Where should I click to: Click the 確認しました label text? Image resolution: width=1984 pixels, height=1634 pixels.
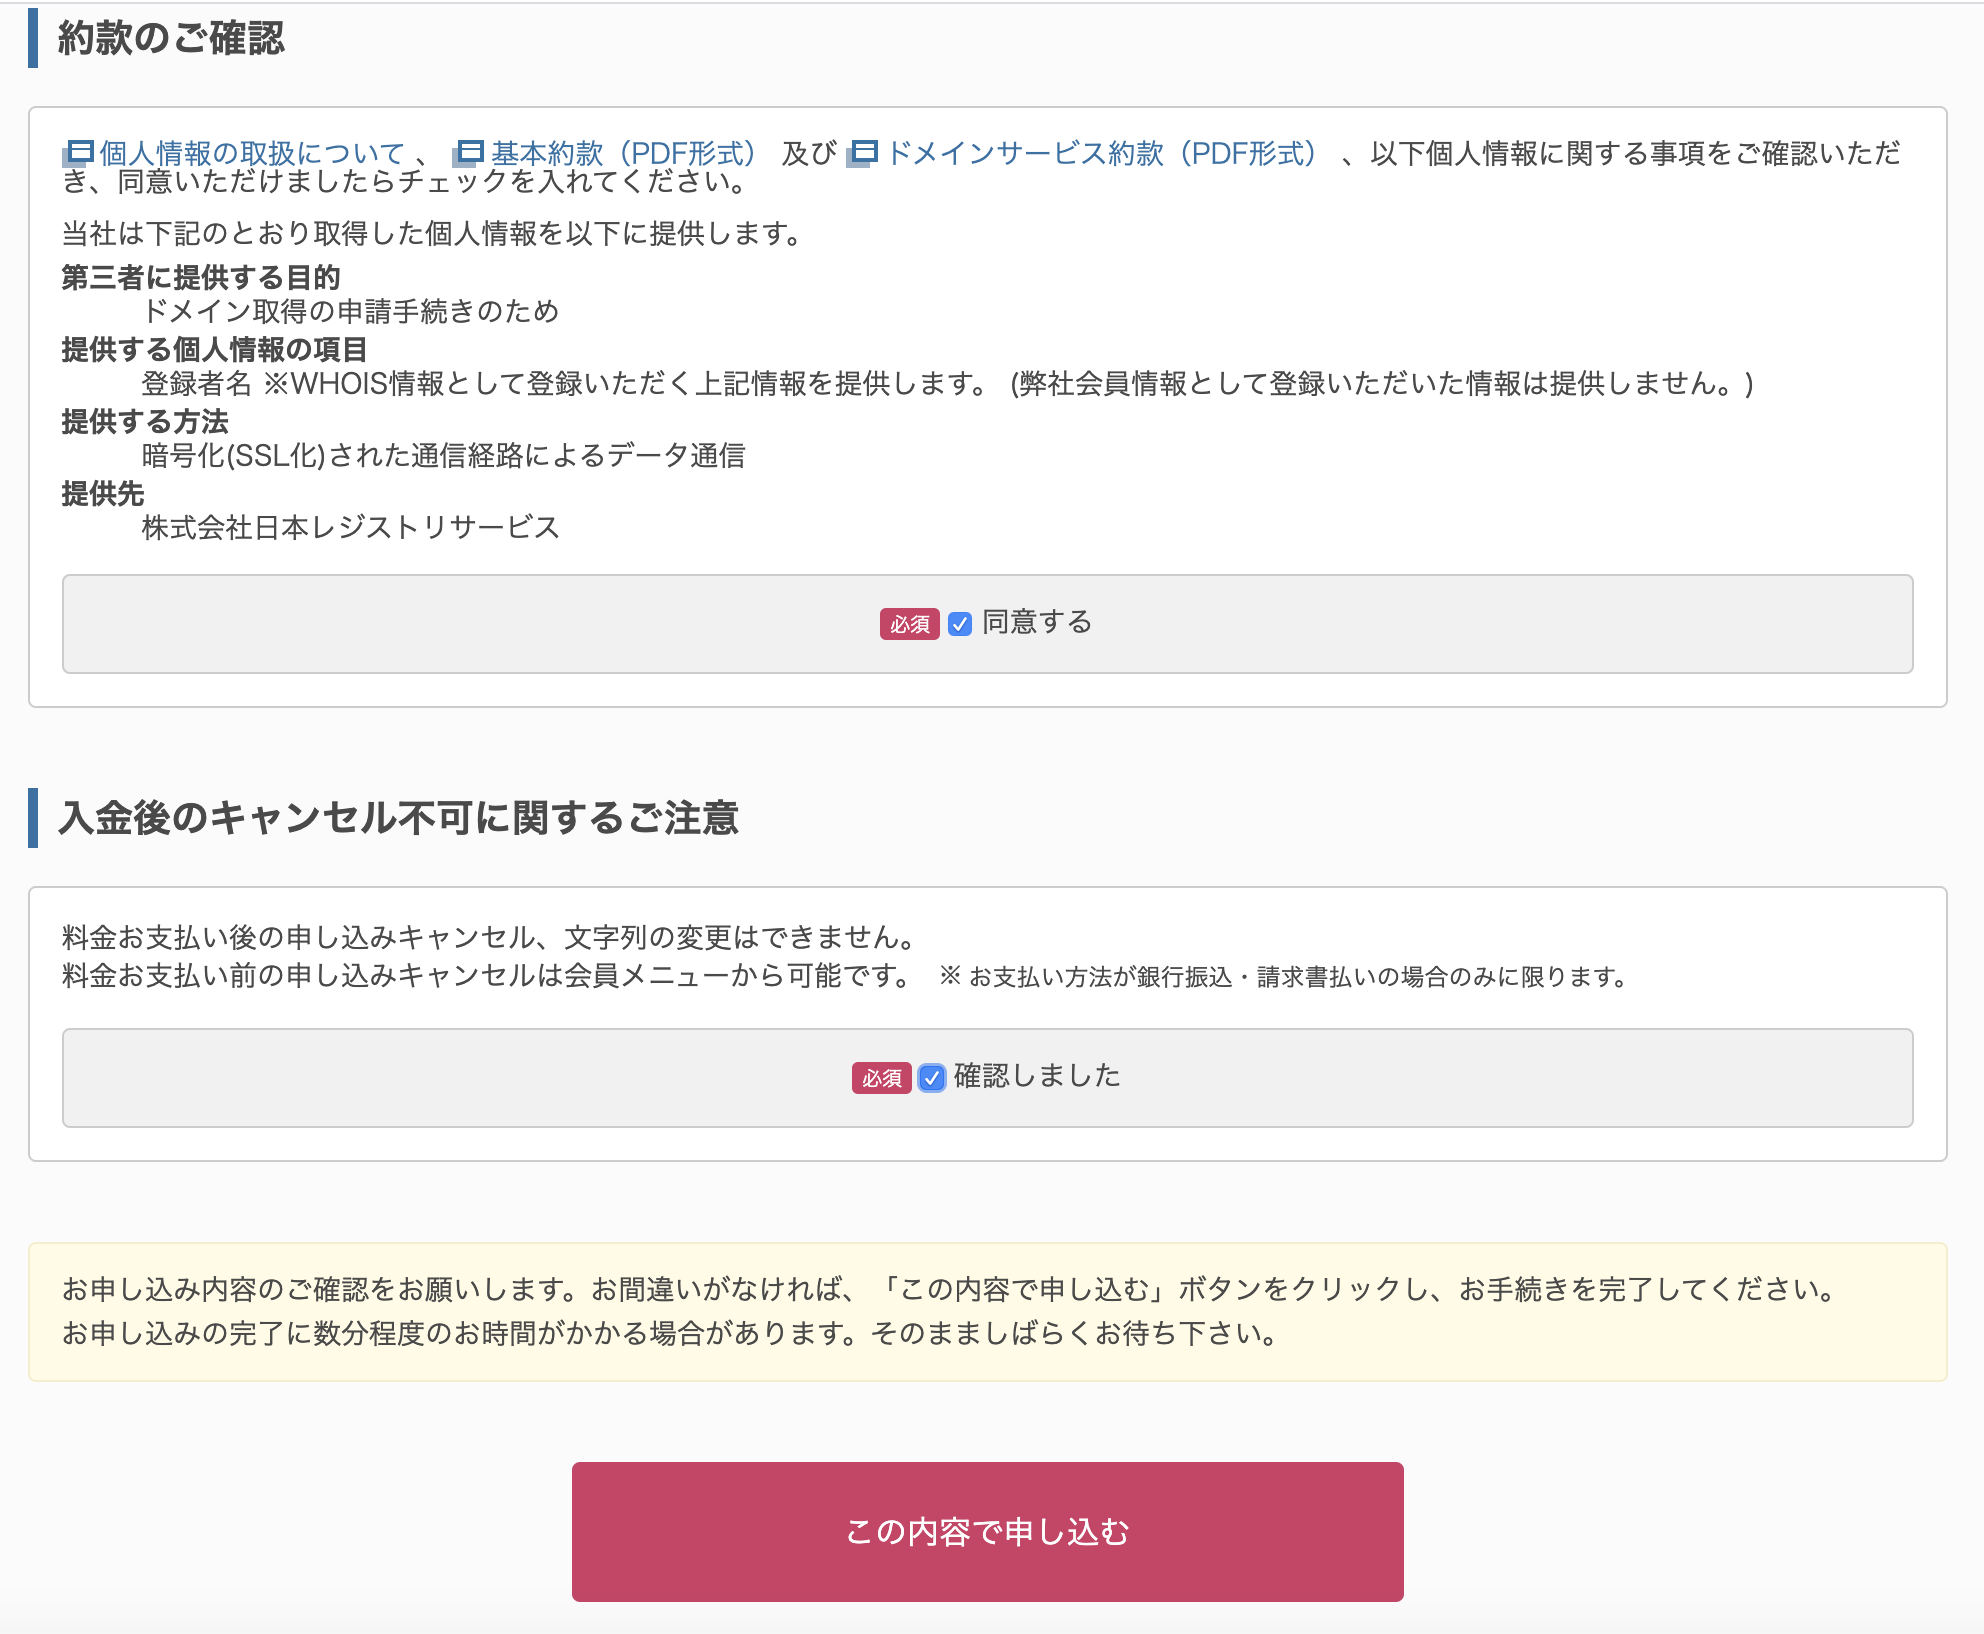coord(1037,1076)
